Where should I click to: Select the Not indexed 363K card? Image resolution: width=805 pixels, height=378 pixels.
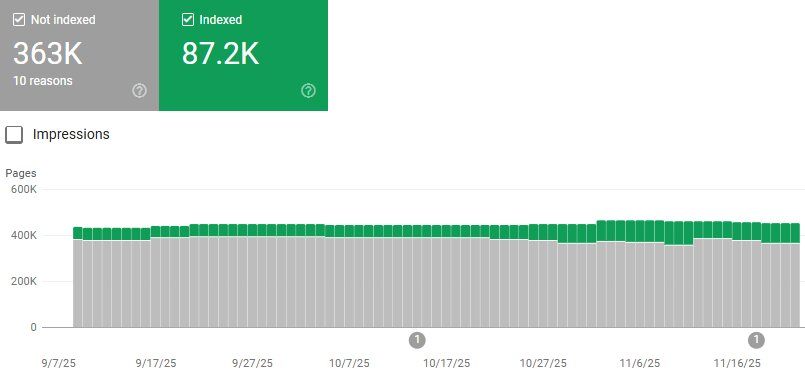80,55
